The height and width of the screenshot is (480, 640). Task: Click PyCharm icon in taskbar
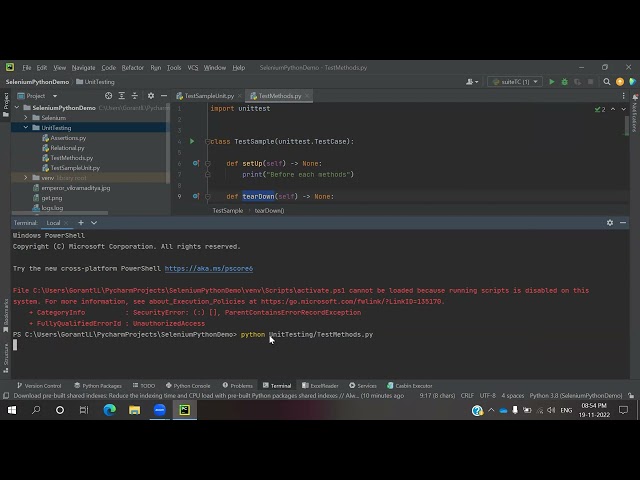click(x=184, y=410)
